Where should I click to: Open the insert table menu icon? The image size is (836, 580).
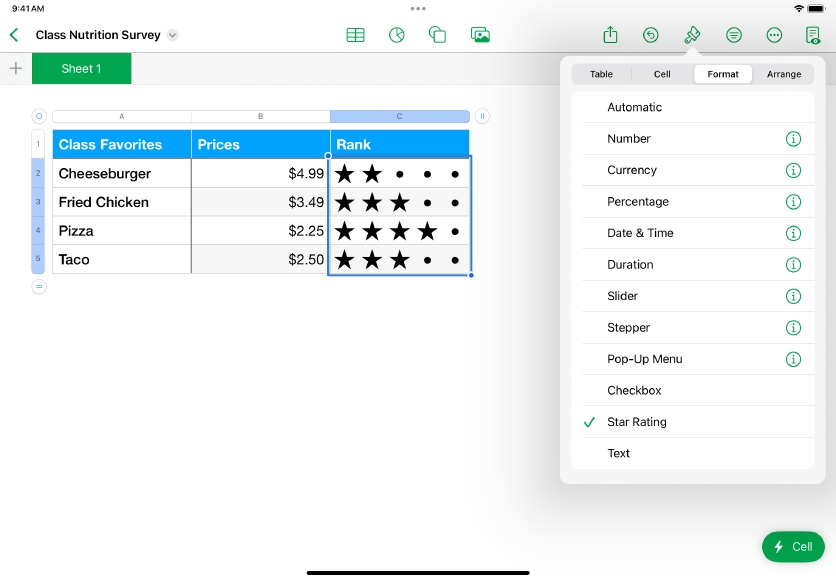[x=355, y=35]
